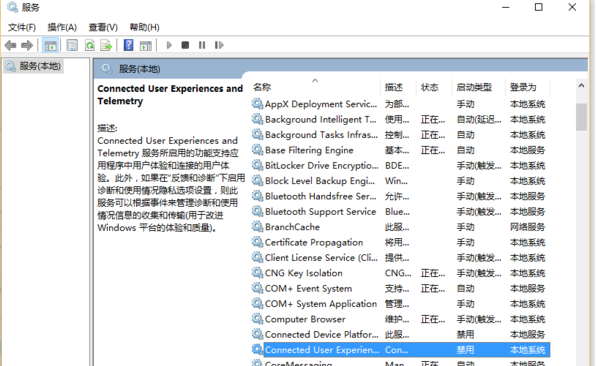Click the services magnifier icon in 服务(本地) header
The width and height of the screenshot is (596, 366).
click(107, 69)
